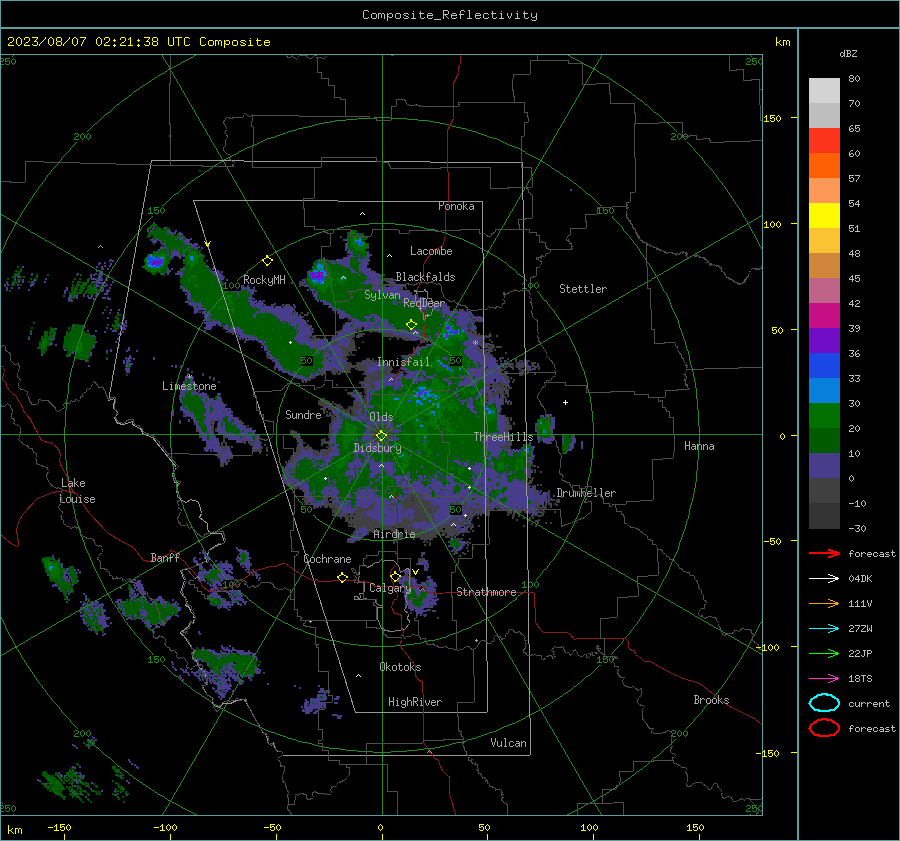This screenshot has height=841, width=900.
Task: Click the Innisfail city label
Action: (403, 362)
